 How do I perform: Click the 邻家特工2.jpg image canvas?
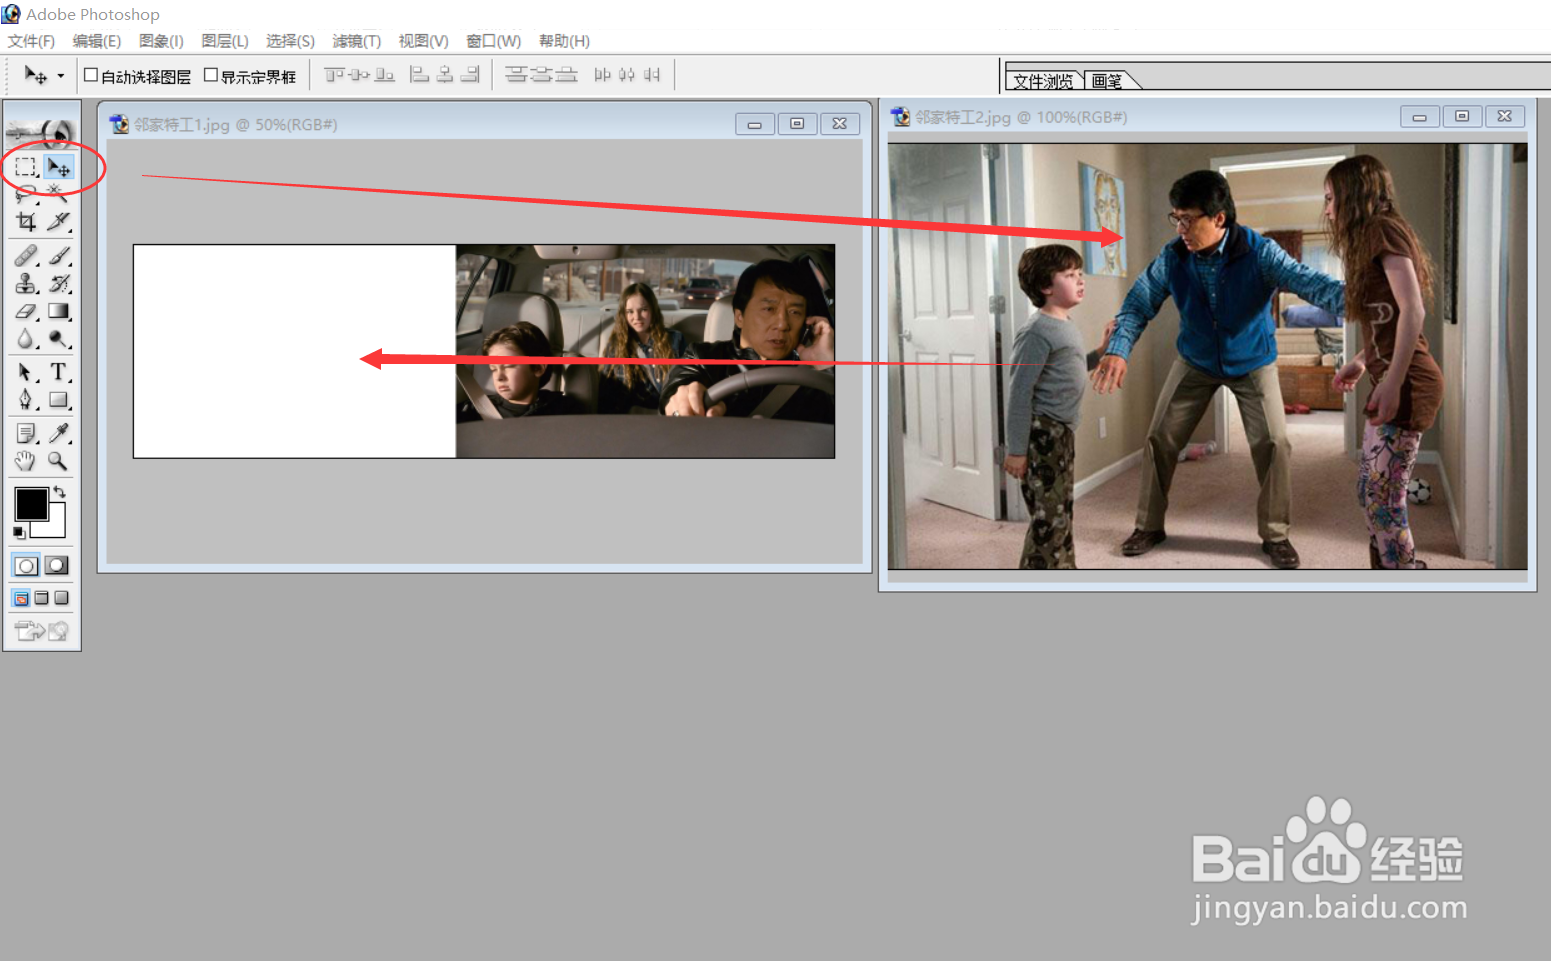[1207, 356]
